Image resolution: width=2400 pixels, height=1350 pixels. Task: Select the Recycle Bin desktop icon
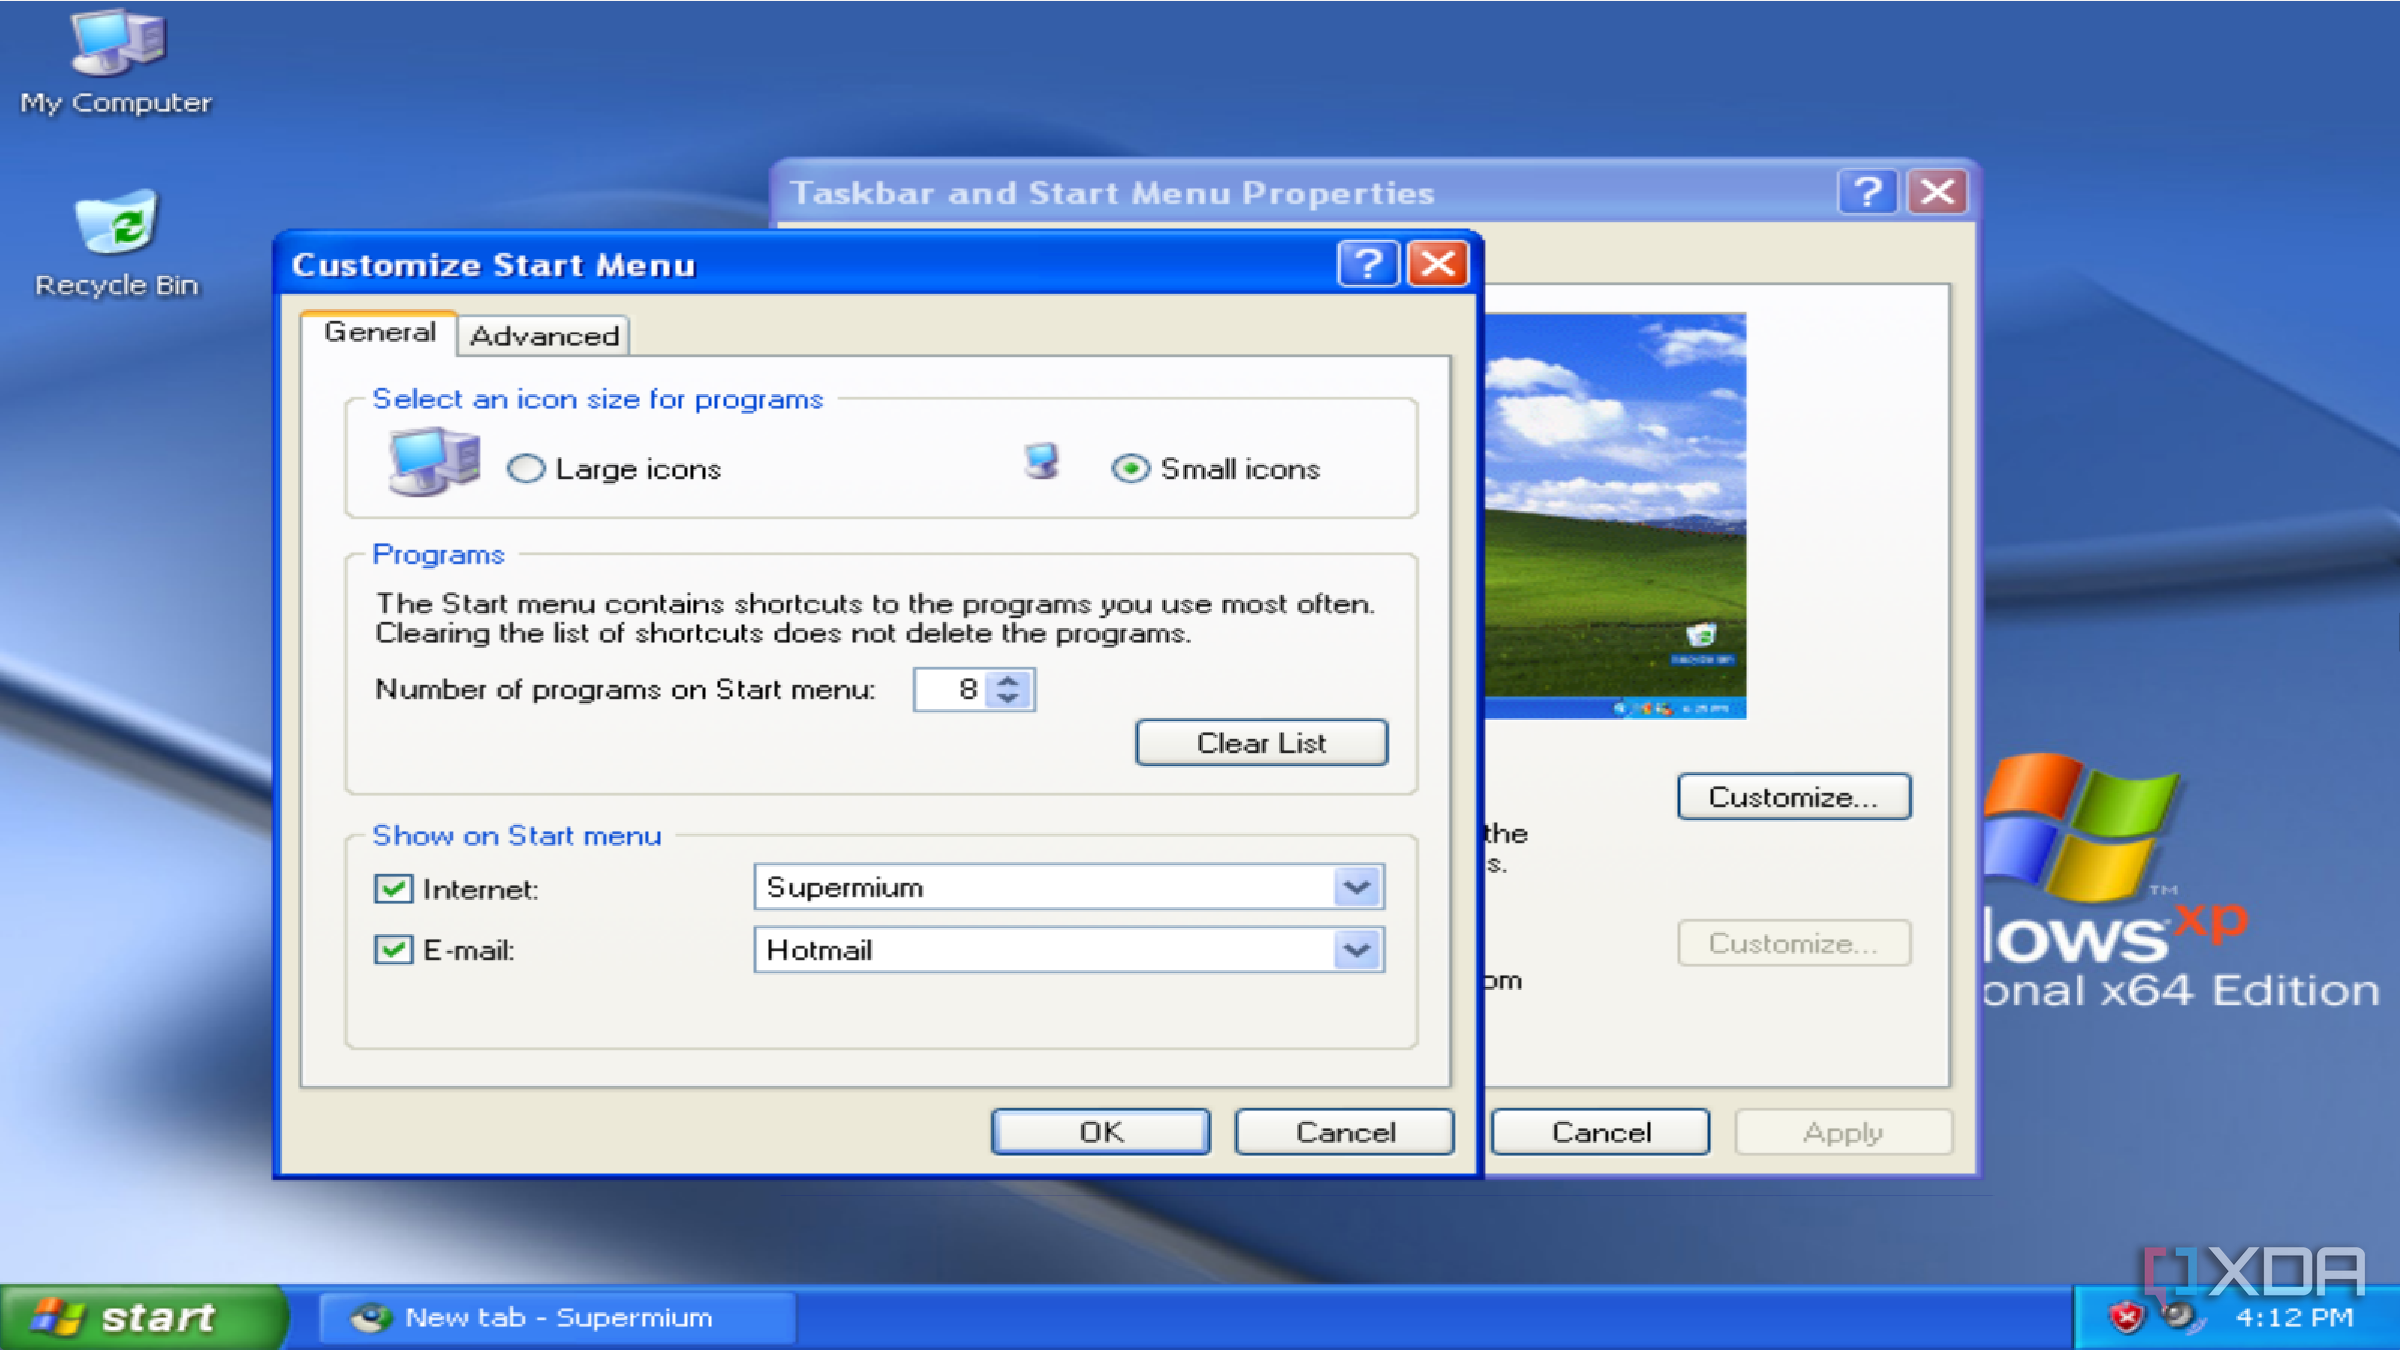click(116, 244)
